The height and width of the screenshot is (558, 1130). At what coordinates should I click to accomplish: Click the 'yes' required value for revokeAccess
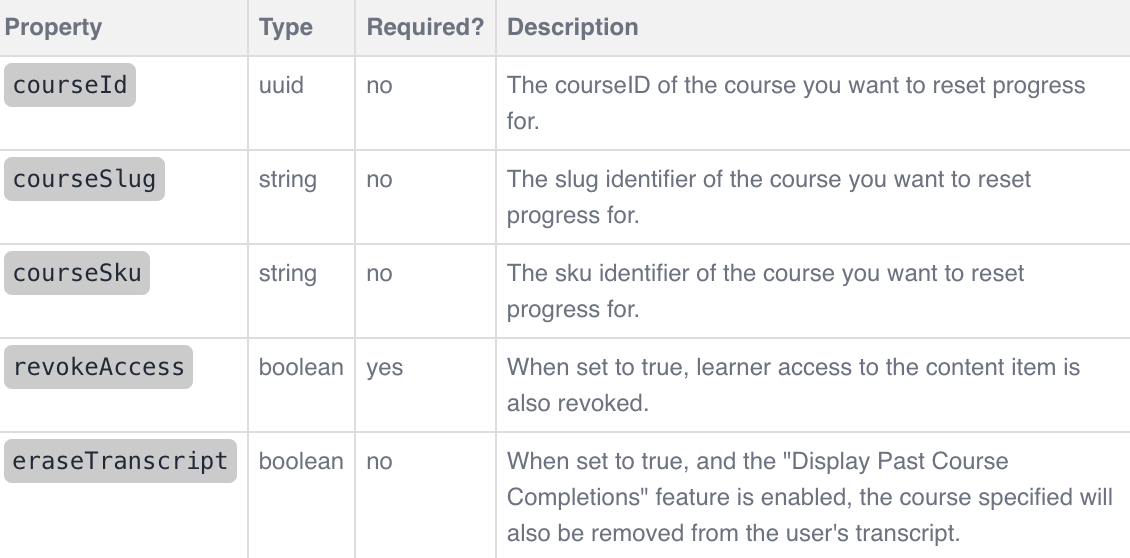(384, 368)
